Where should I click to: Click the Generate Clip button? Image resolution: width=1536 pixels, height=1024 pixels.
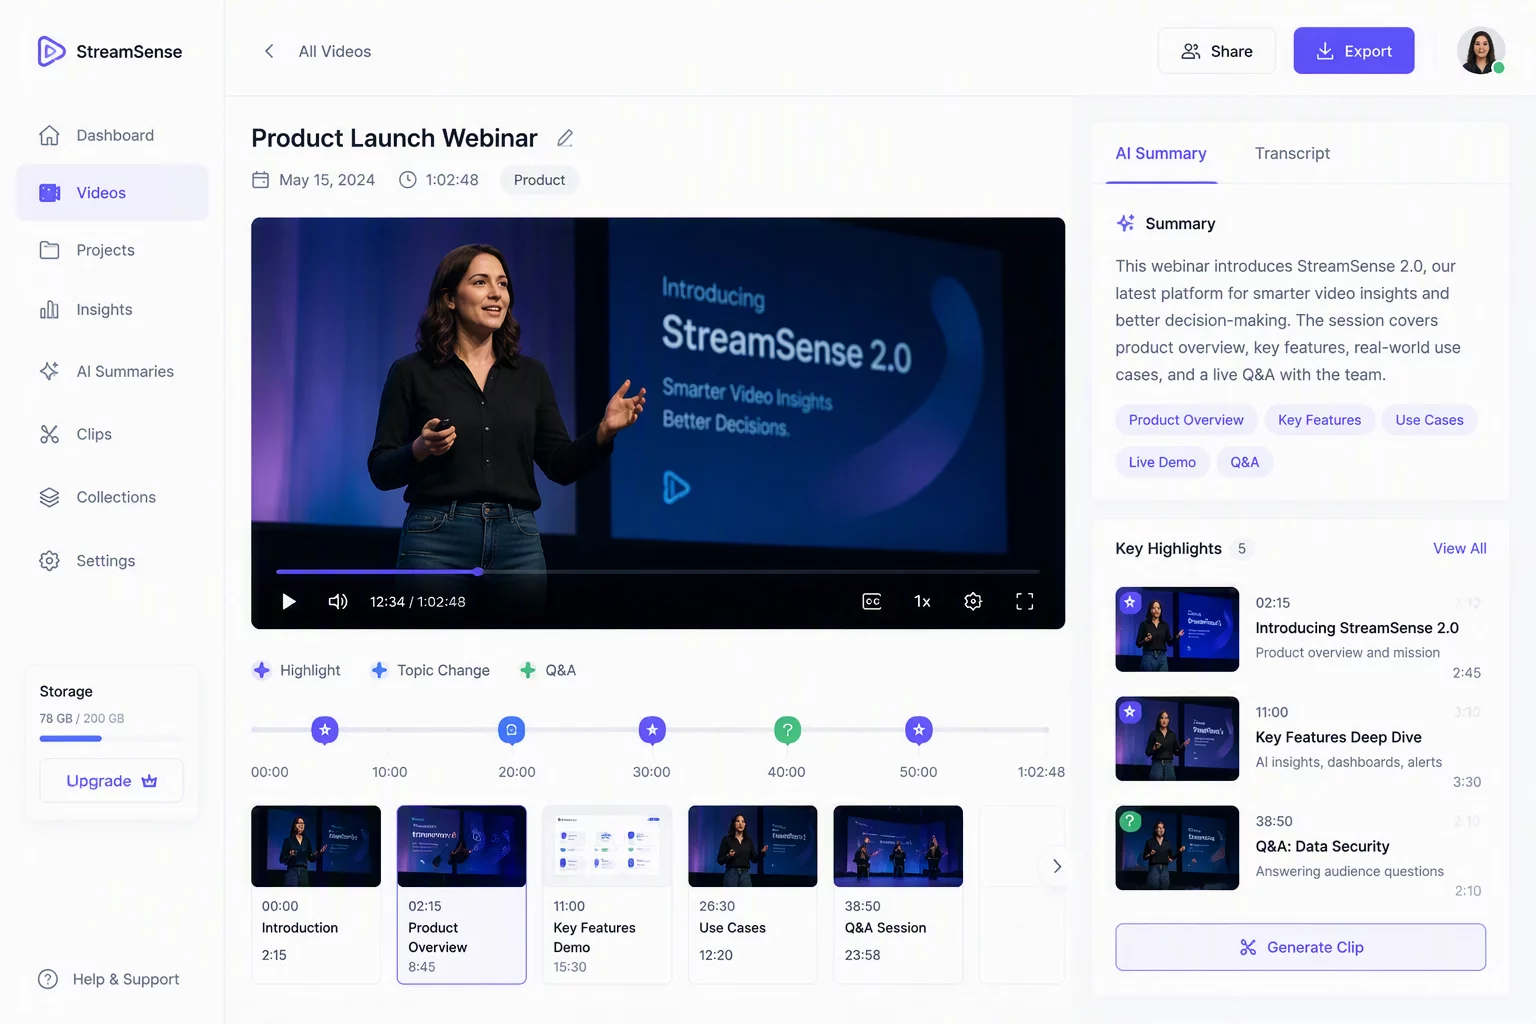point(1300,947)
